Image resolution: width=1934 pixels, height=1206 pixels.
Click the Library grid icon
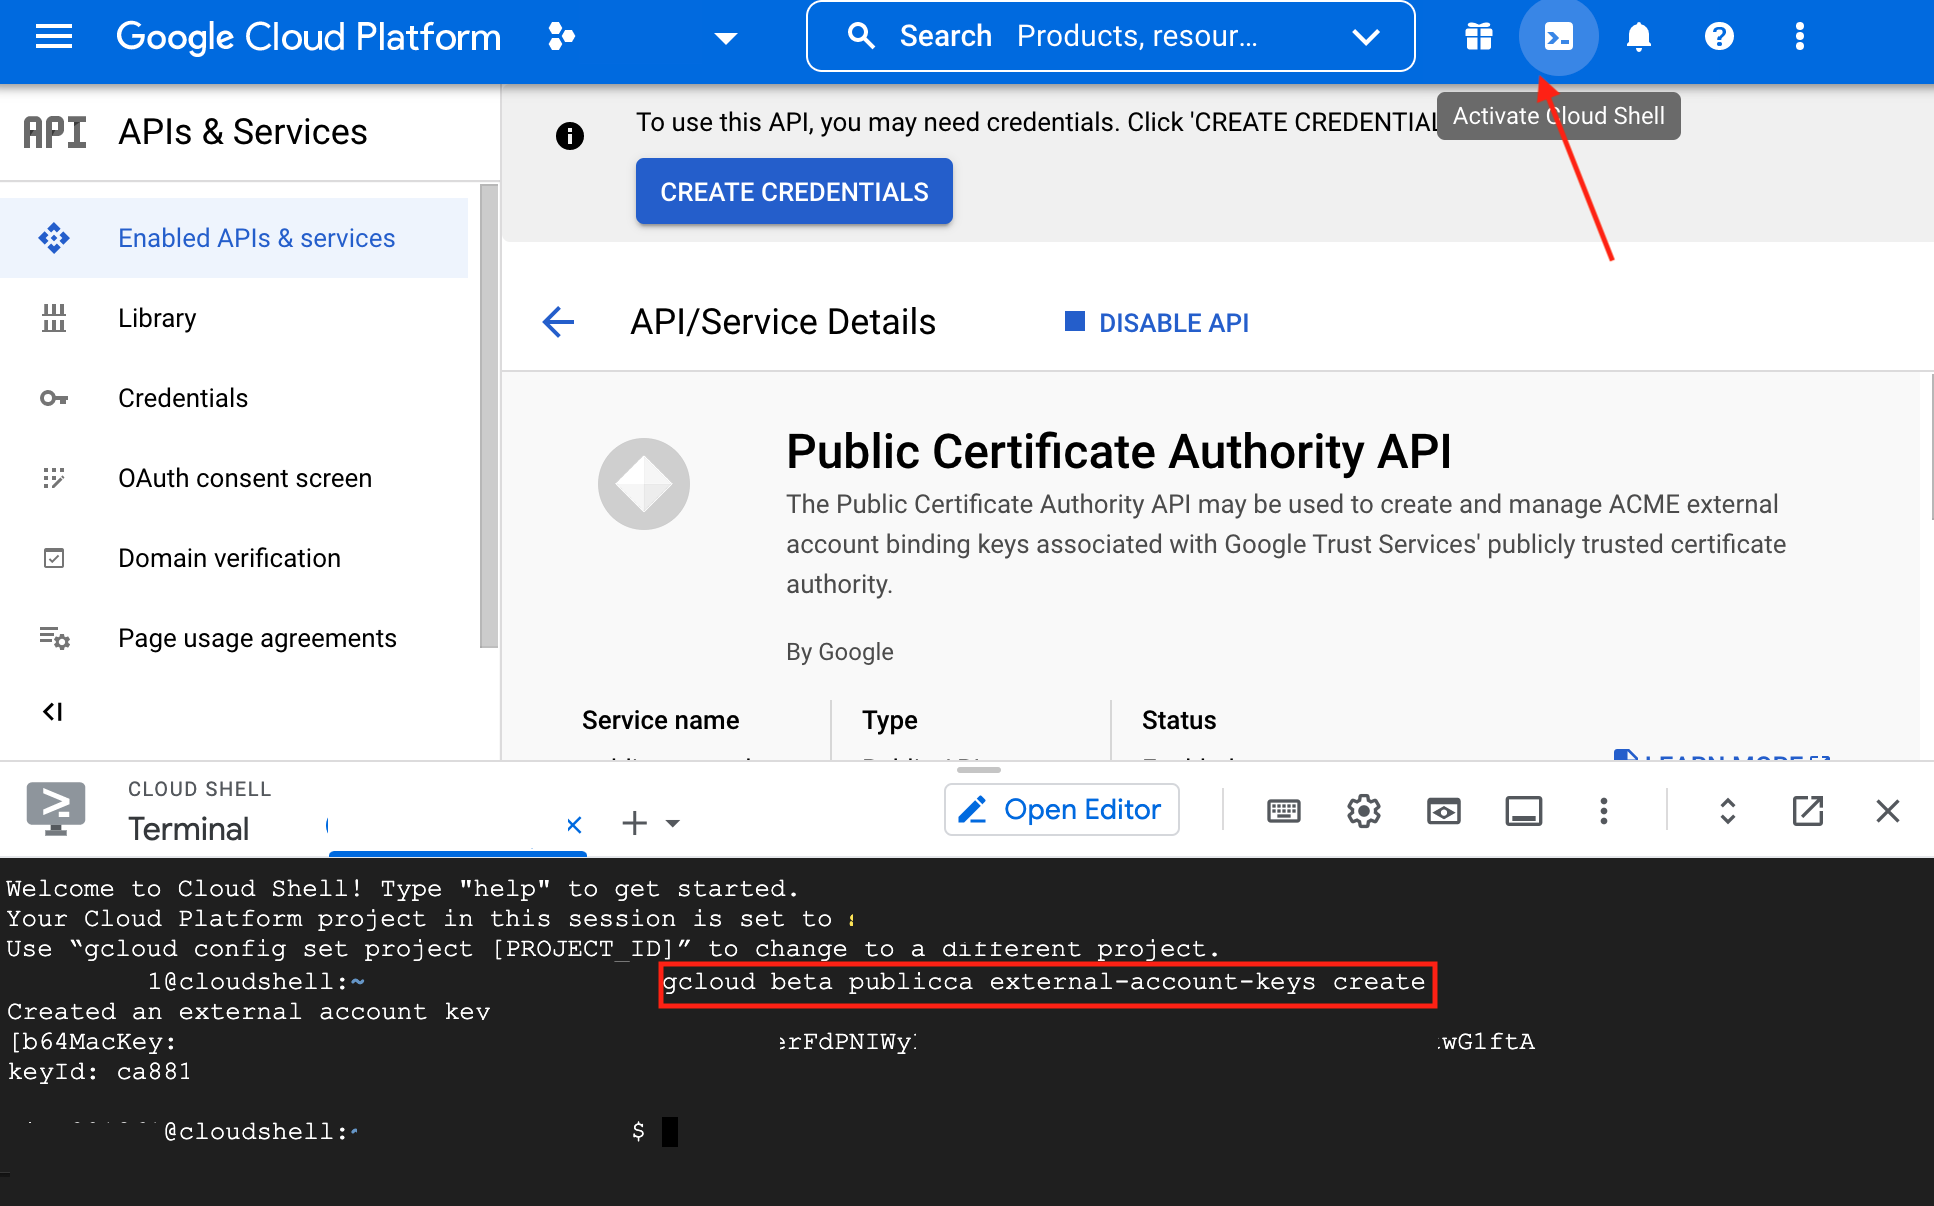coord(54,318)
